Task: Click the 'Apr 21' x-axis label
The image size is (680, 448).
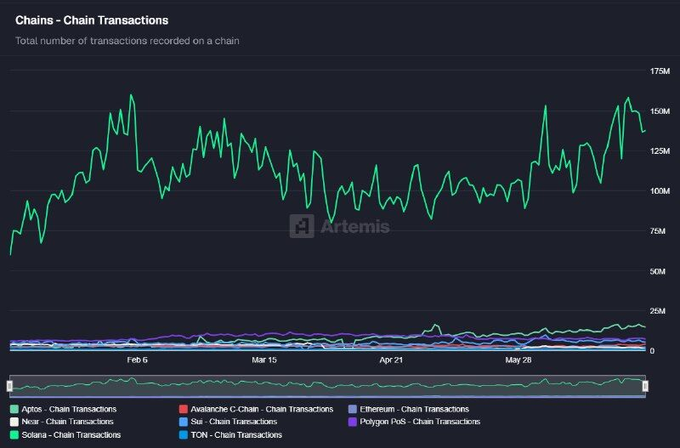Action: coord(391,360)
